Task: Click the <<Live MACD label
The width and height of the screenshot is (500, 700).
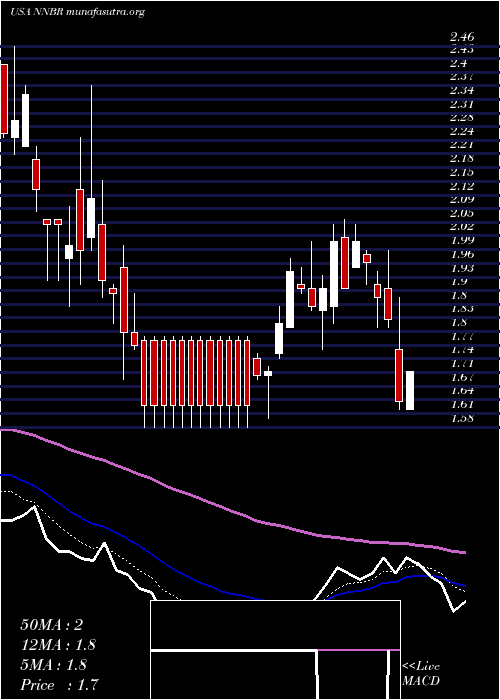Action: click(x=421, y=674)
